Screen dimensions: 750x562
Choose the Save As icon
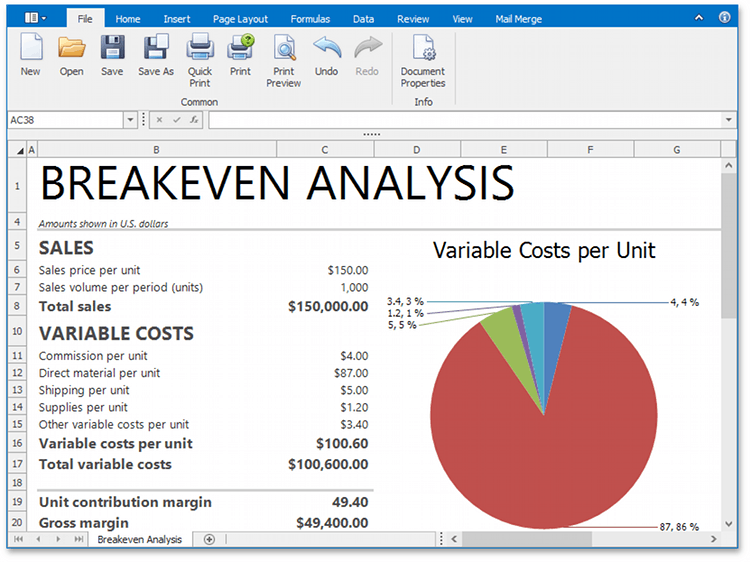[x=156, y=47]
